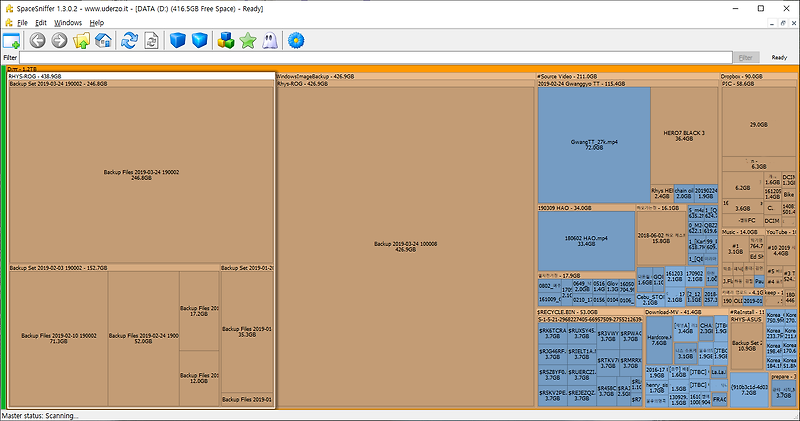The image size is (800, 421).
Task: Click the second blue cube for more detail
Action: (199, 40)
